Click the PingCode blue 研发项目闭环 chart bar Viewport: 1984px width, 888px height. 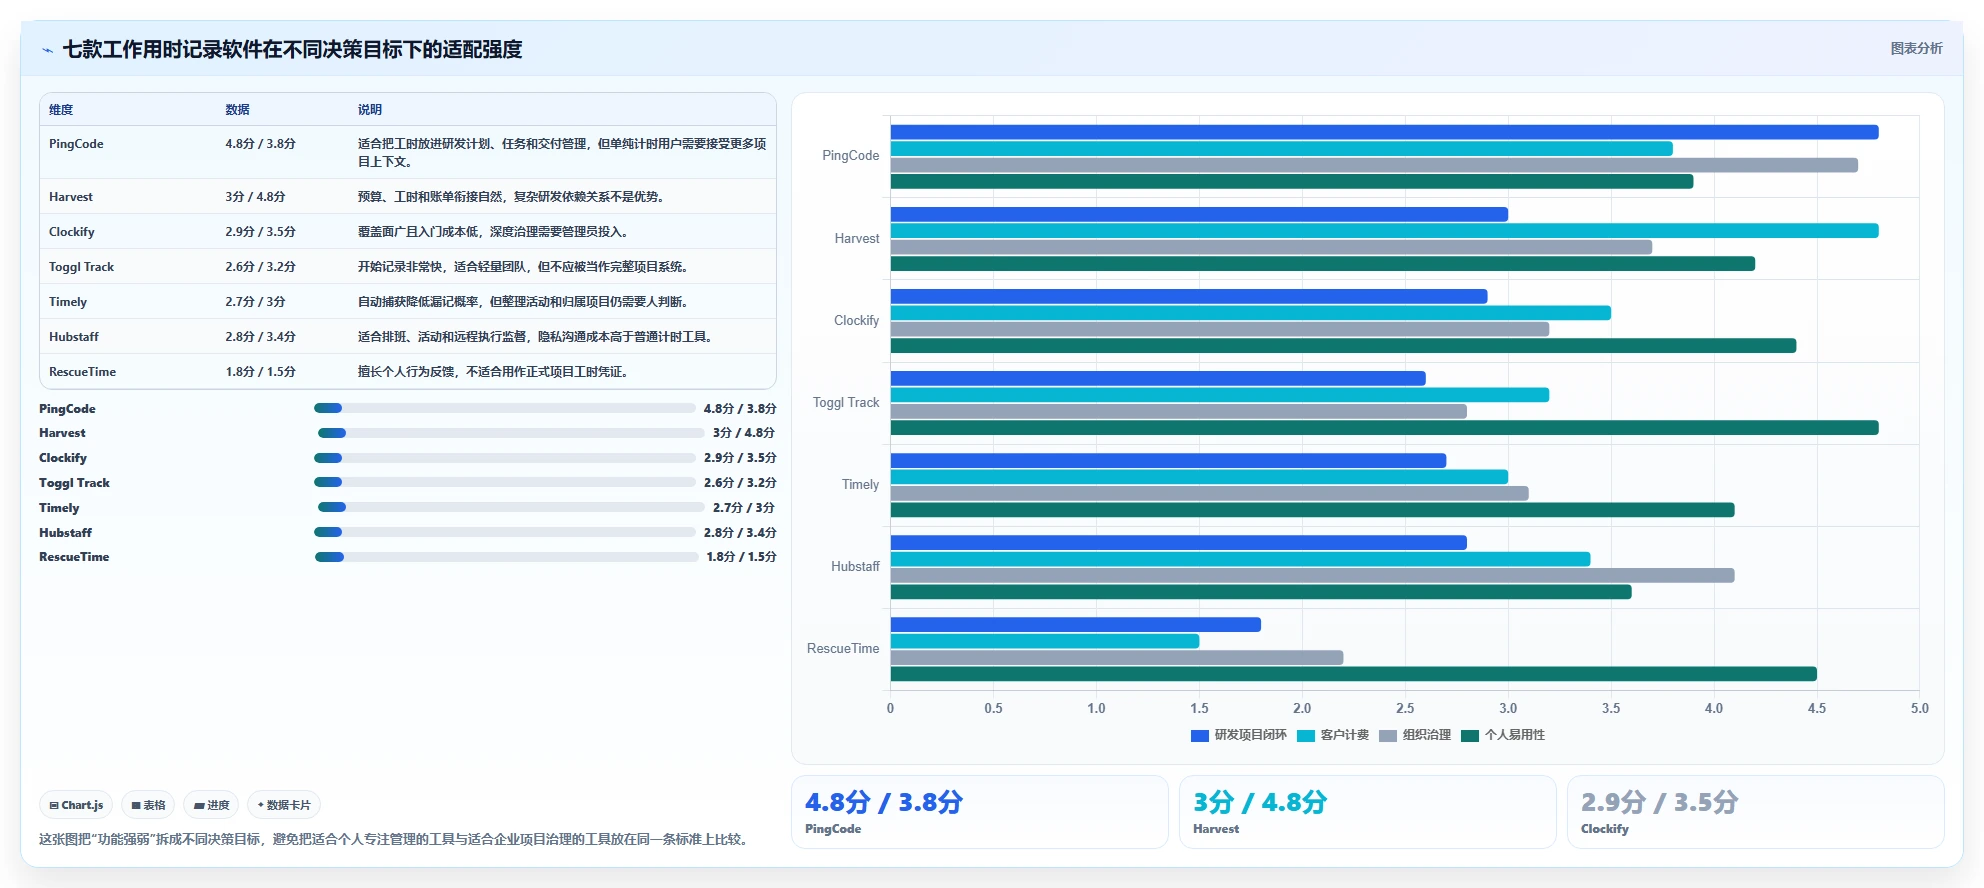pyautogui.click(x=1384, y=132)
